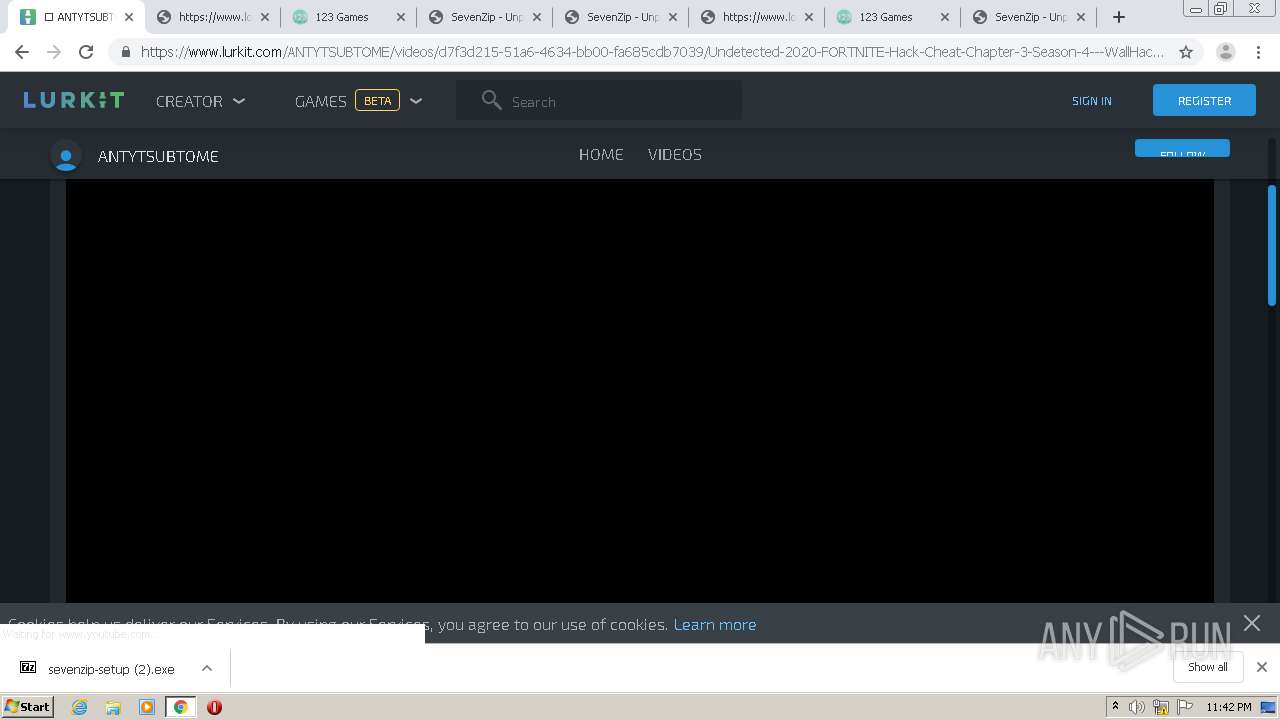Click the FOLLOW button
1280x720 pixels.
(x=1182, y=149)
